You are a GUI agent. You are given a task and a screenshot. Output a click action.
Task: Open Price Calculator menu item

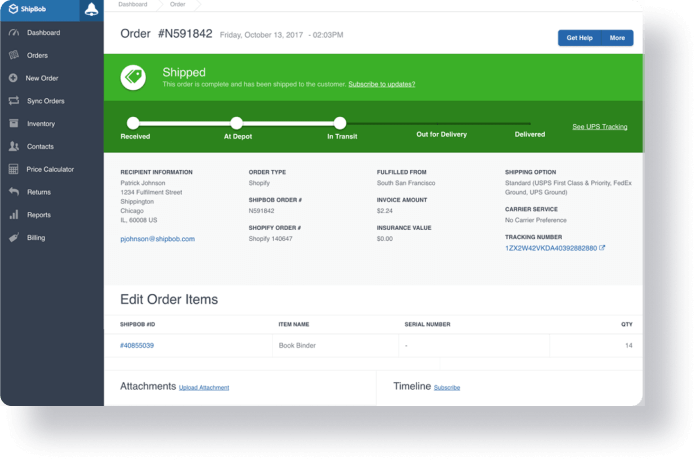(50, 169)
